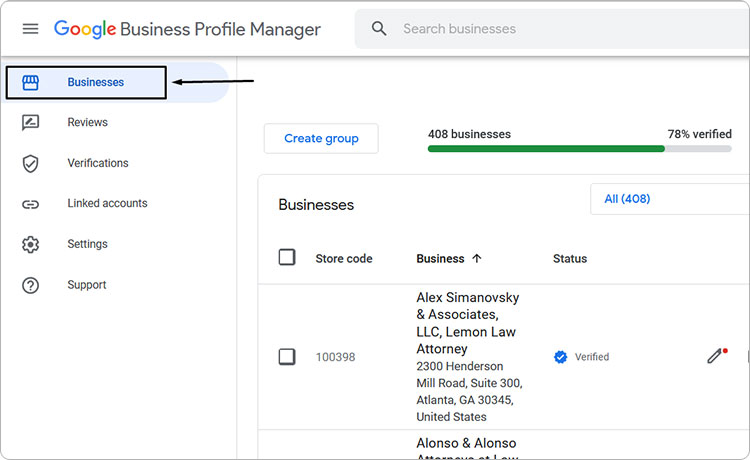The image size is (750, 460).
Task: Focus the Search businesses field
Action: (x=552, y=29)
